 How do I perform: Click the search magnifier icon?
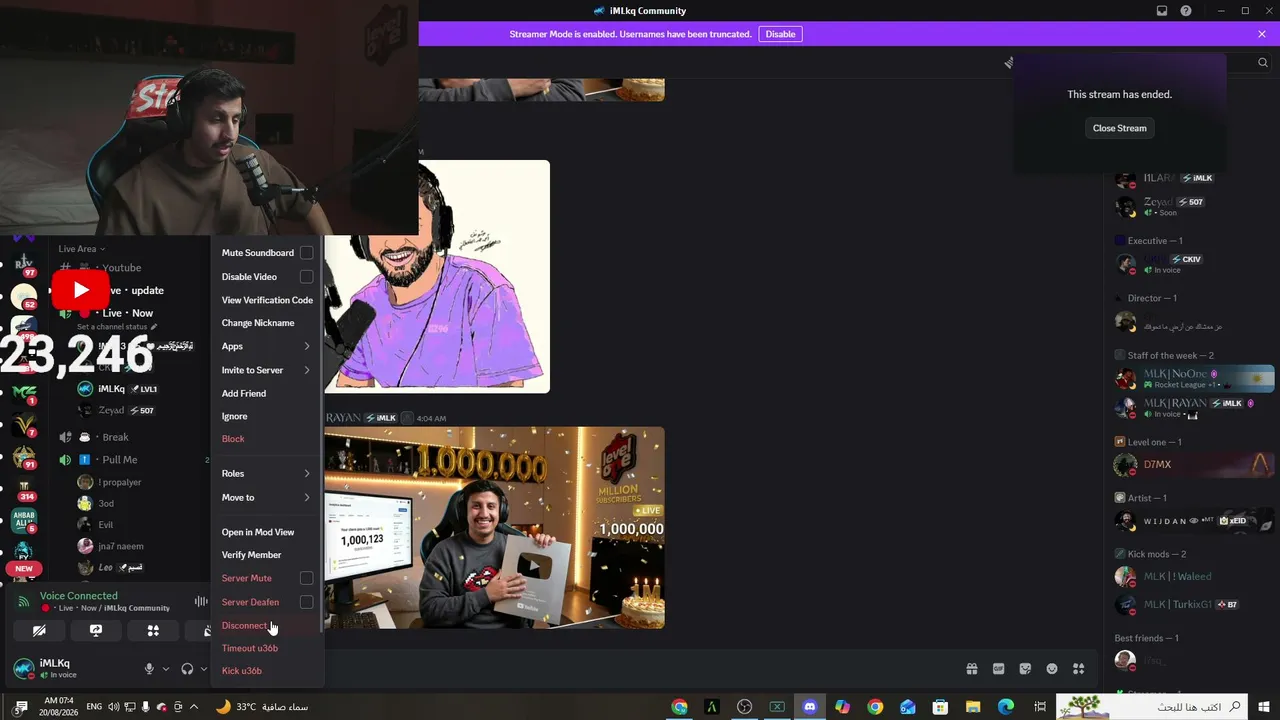pos(1263,63)
